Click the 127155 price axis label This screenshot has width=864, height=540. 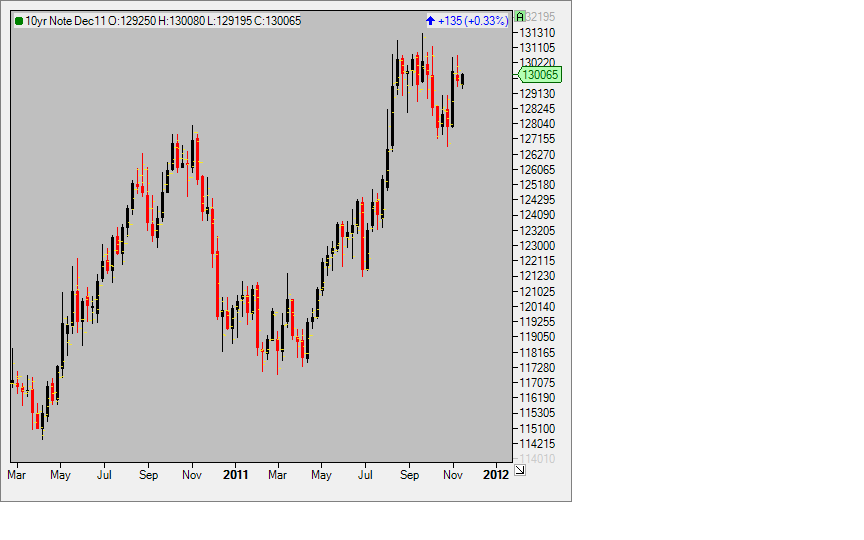point(537,139)
